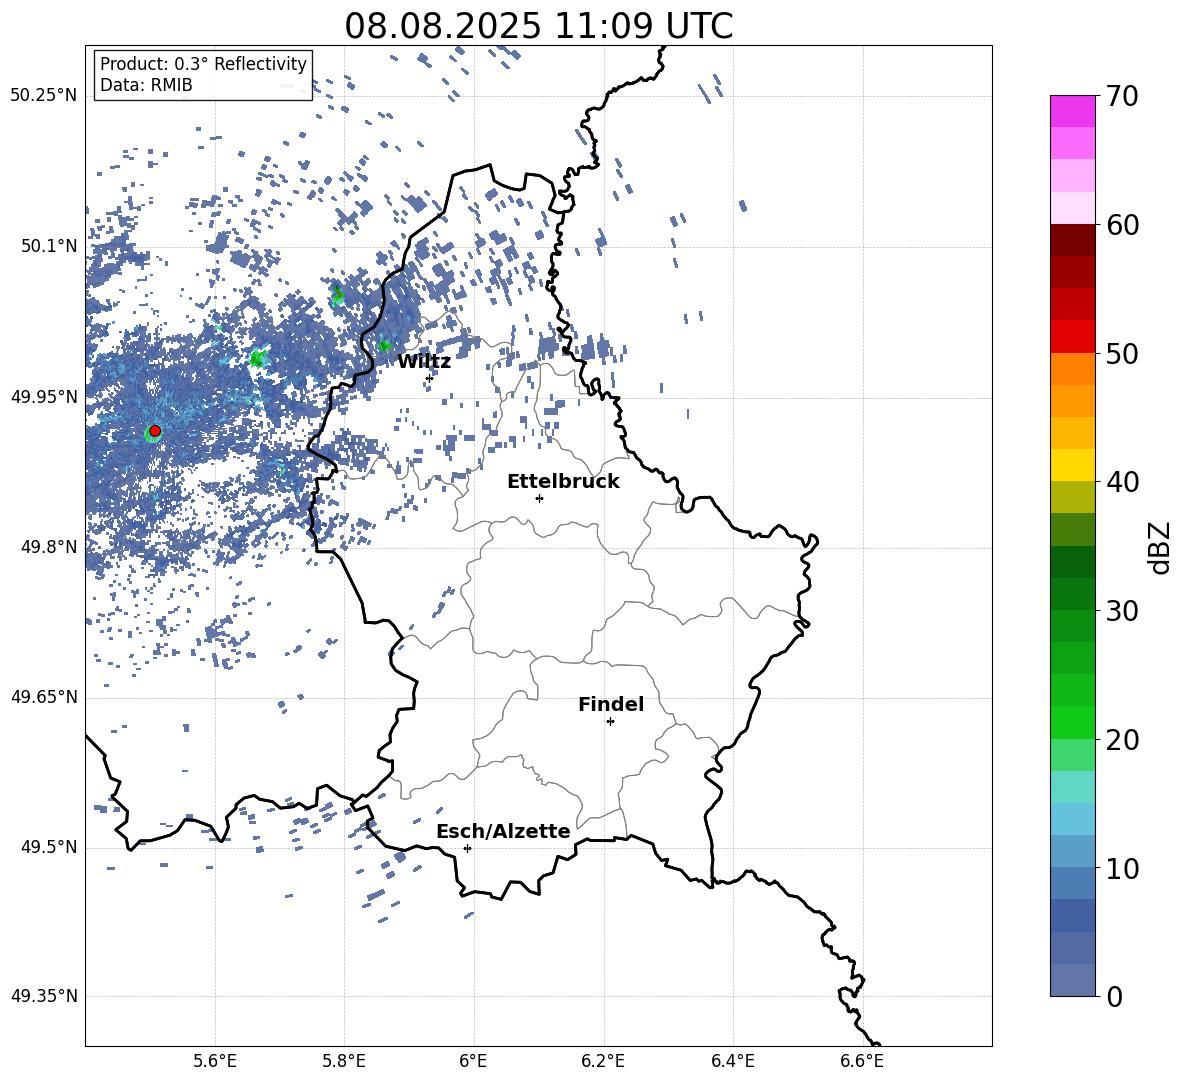The height and width of the screenshot is (1081, 1184).
Task: Click the 49.35°N latitude label
Action: (x=44, y=996)
